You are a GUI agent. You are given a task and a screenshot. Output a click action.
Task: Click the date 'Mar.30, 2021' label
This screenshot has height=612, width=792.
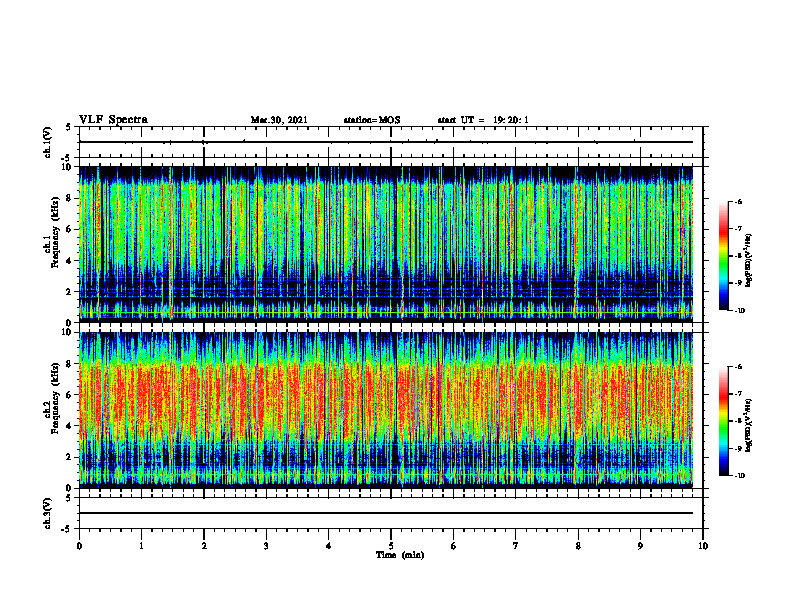pyautogui.click(x=279, y=120)
